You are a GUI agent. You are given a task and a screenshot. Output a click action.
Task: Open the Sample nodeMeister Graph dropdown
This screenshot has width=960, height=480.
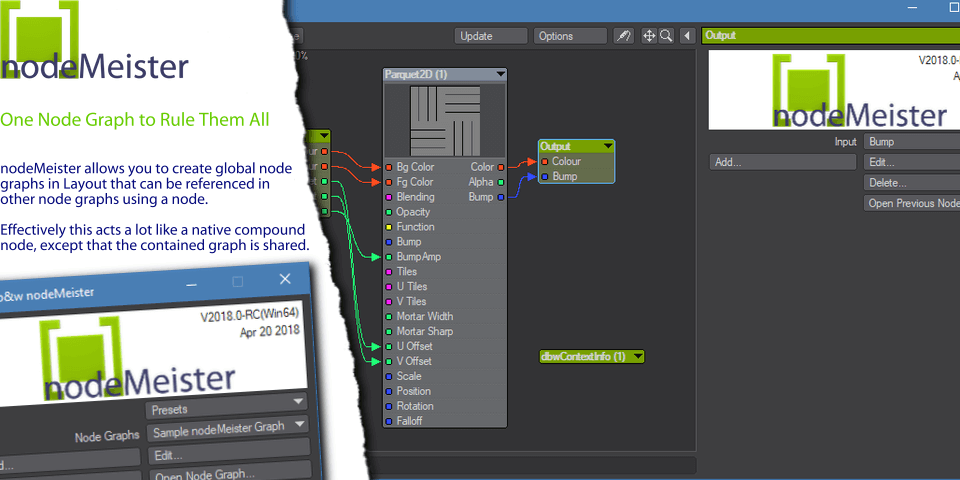[227, 426]
